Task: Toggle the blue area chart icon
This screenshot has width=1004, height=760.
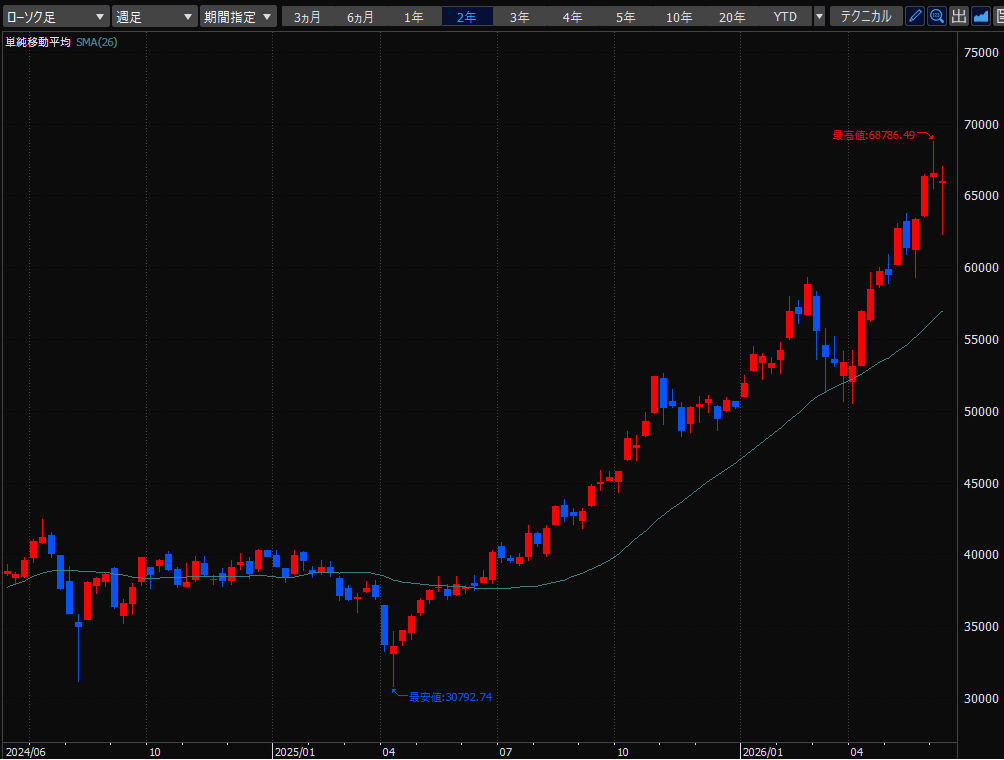Action: pos(980,16)
